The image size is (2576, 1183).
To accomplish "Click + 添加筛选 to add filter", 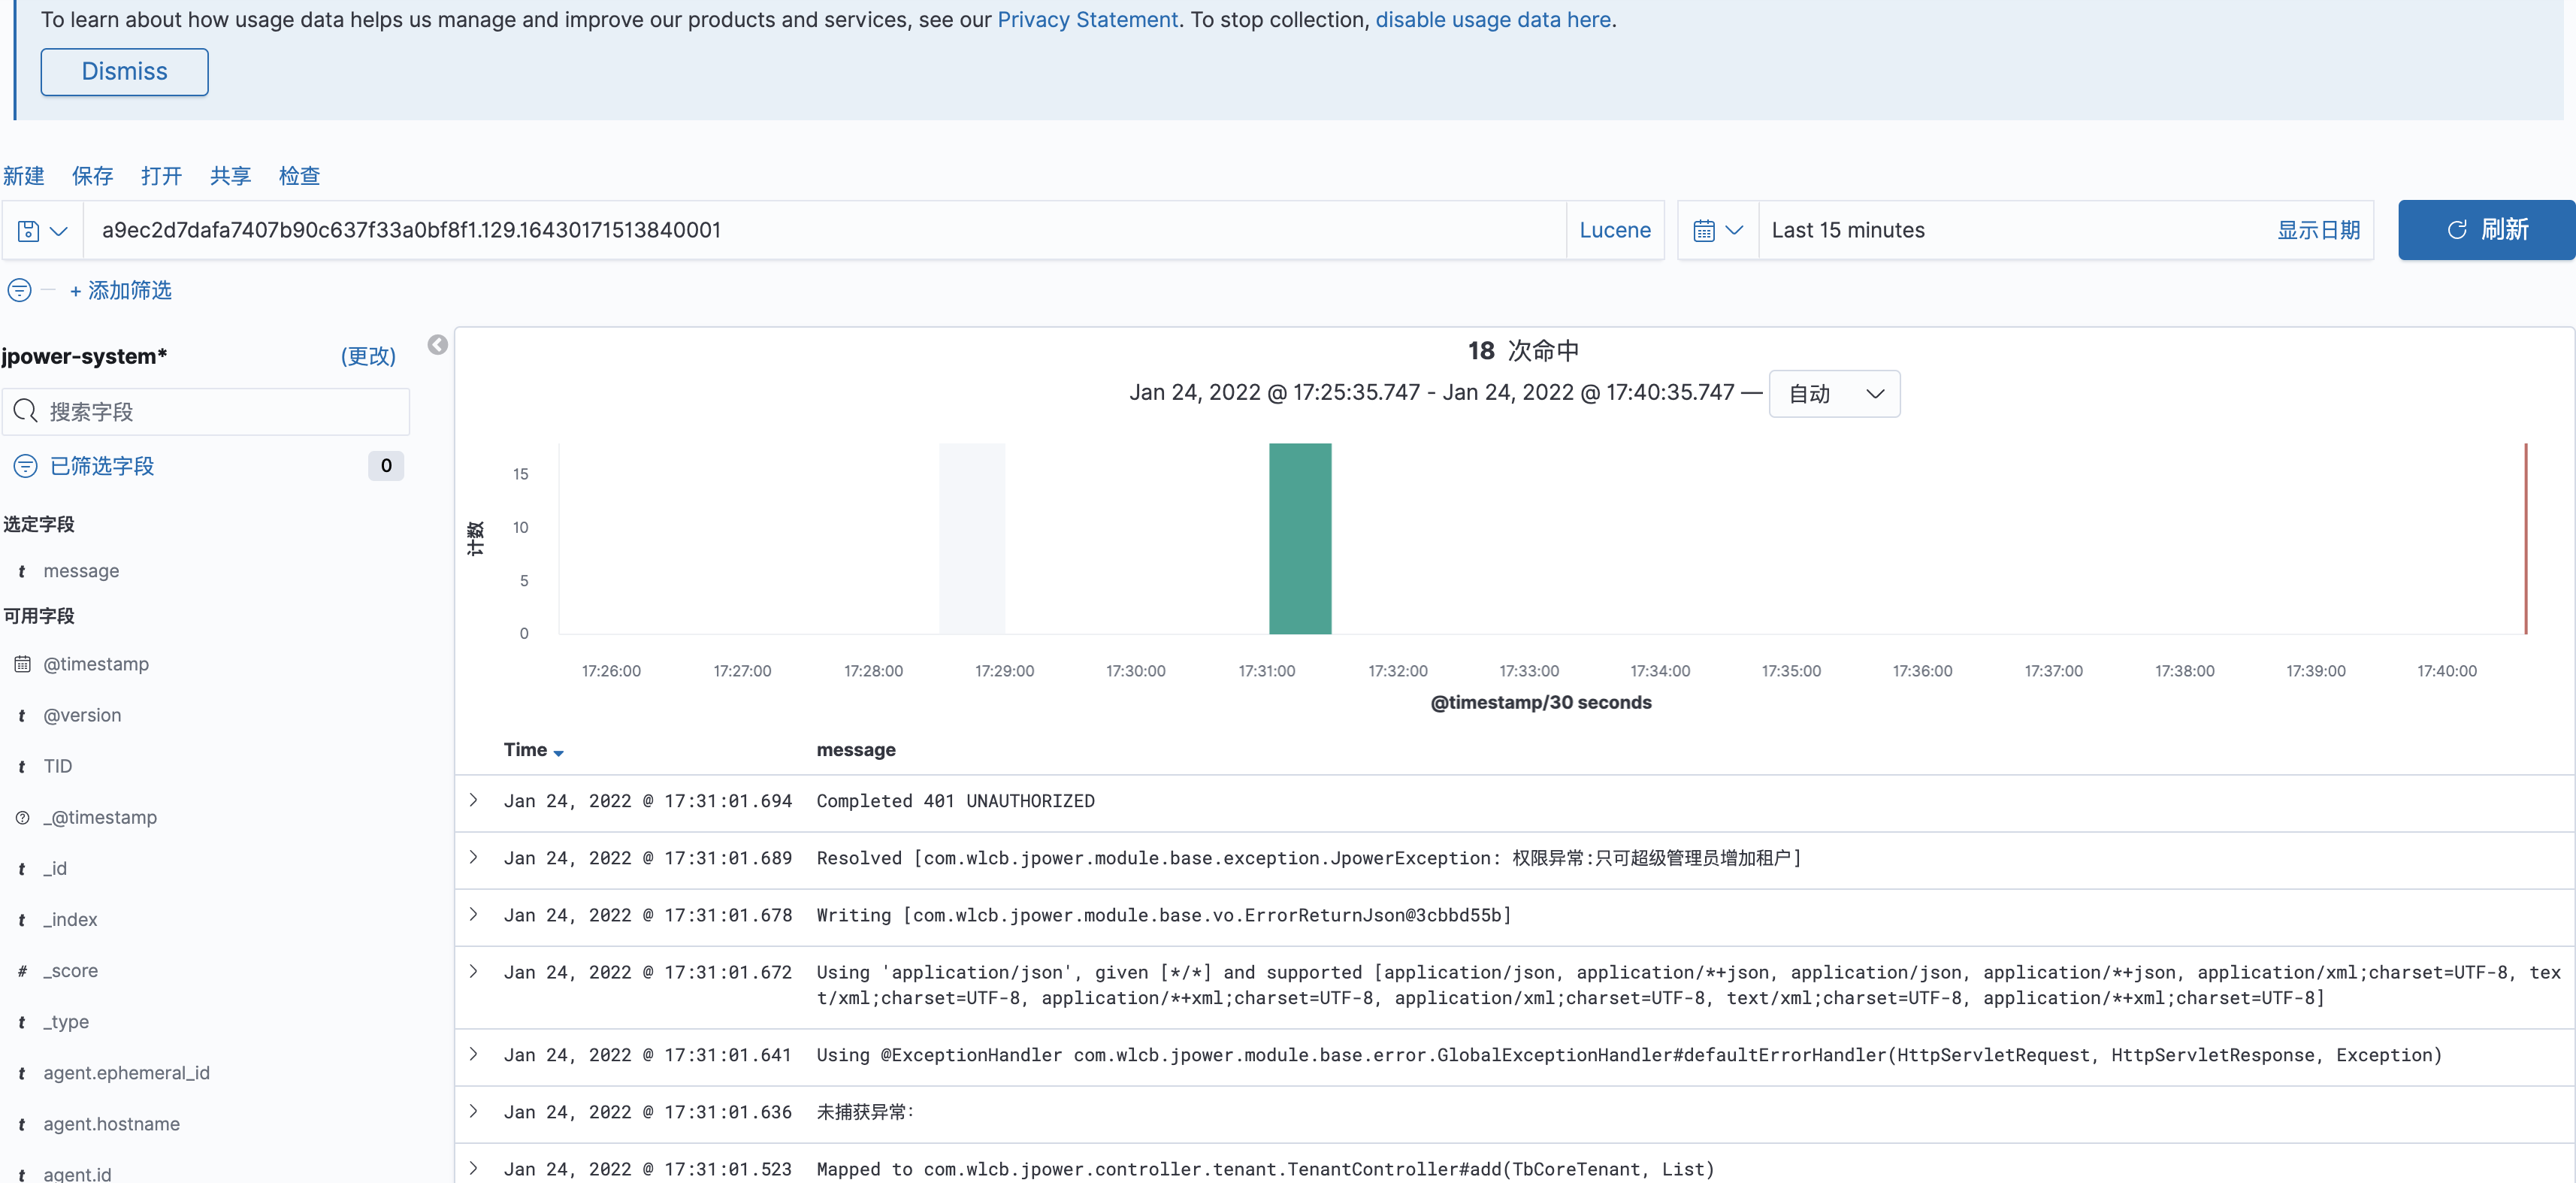I will point(121,291).
